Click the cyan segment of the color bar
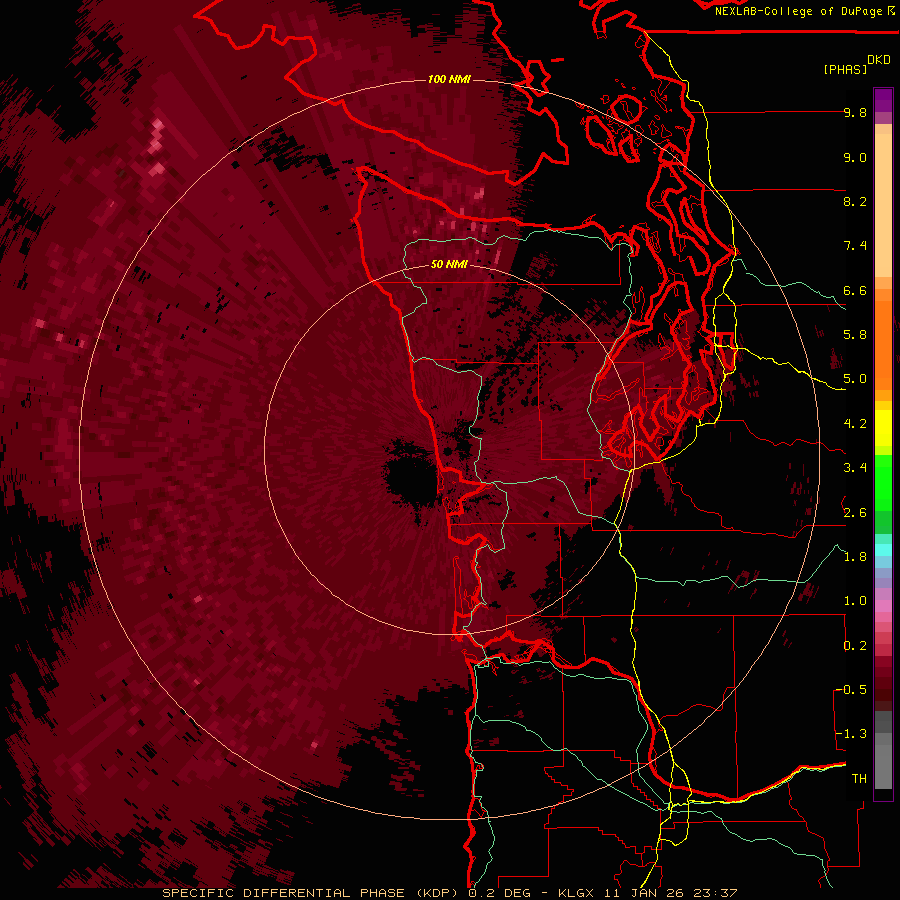 [x=883, y=550]
